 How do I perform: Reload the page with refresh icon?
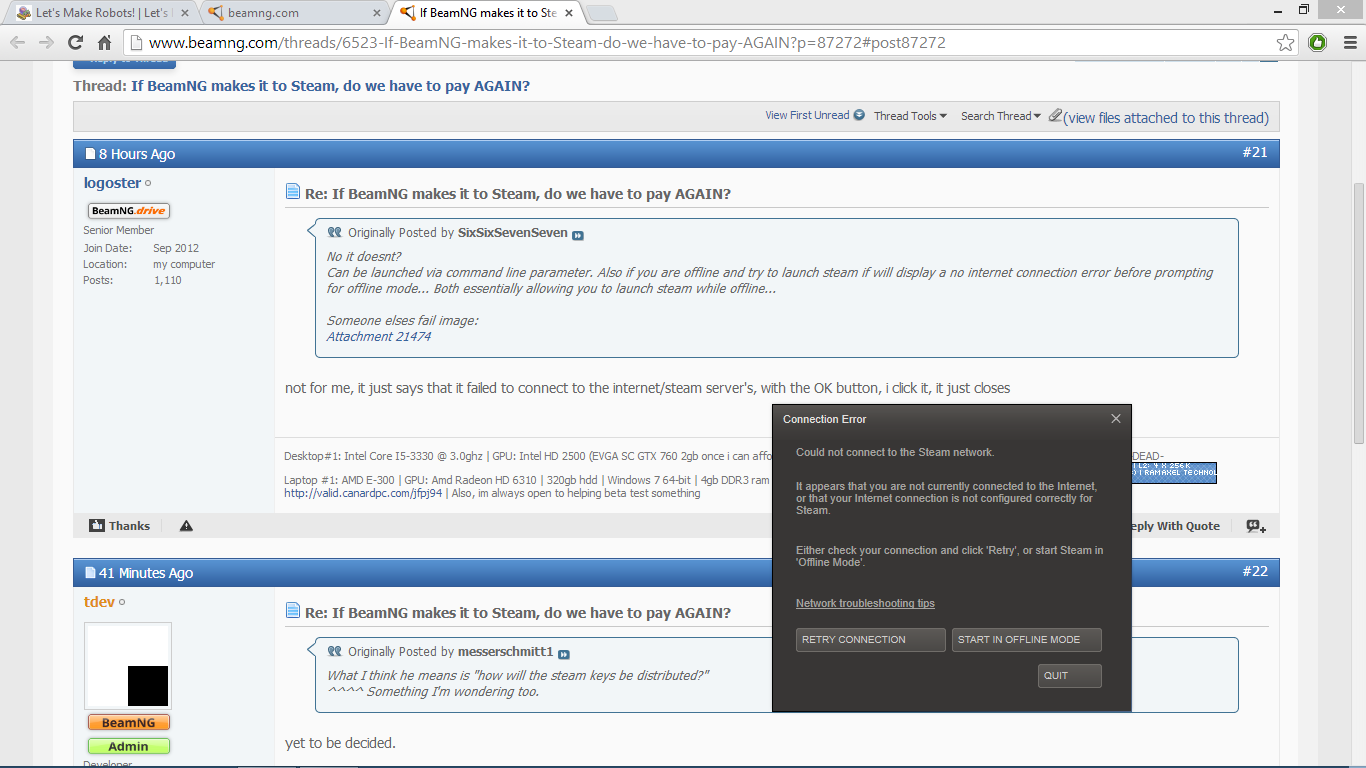[75, 43]
